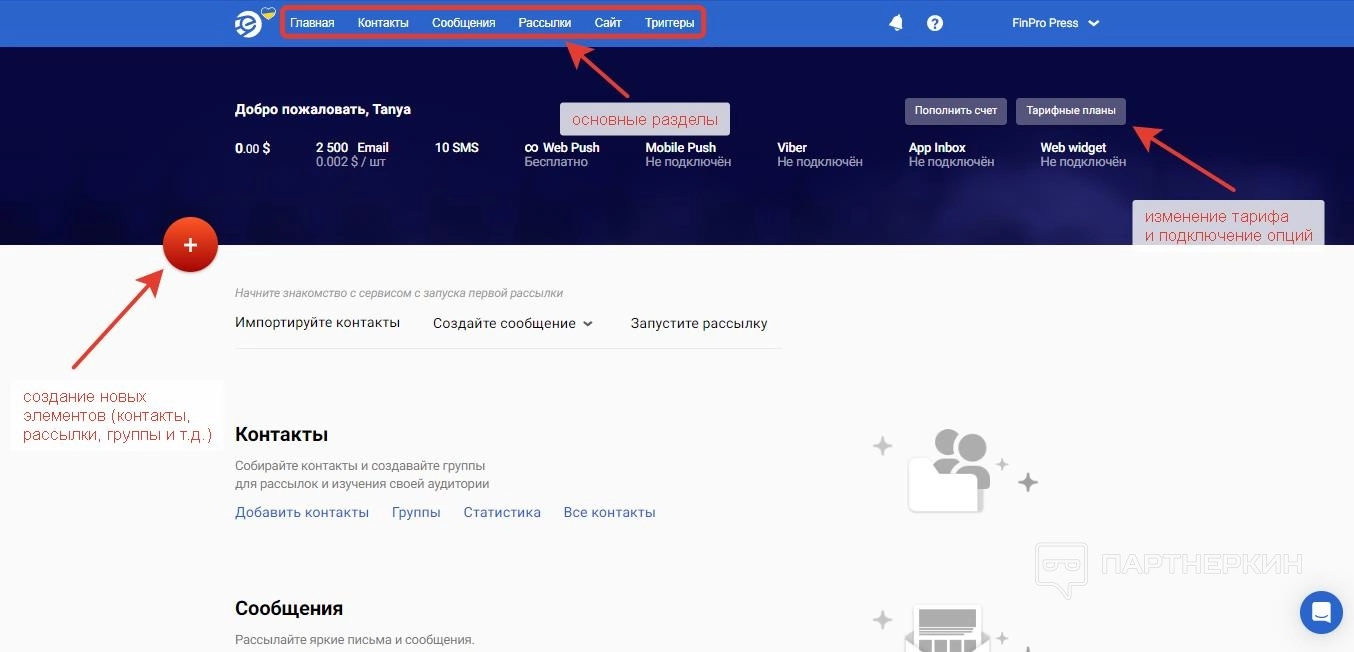Expand the FinPro Press account menu
This screenshot has height=652, width=1354.
1055,23
